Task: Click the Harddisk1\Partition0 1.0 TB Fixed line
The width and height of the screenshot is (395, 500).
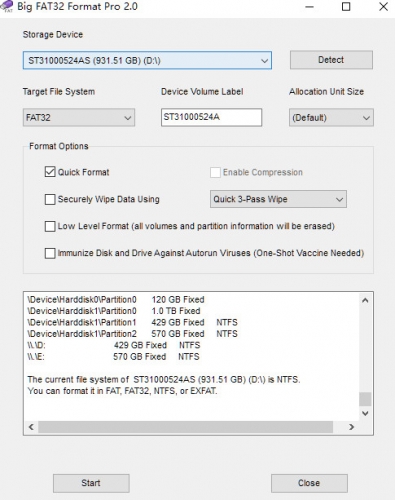Action: (114, 311)
